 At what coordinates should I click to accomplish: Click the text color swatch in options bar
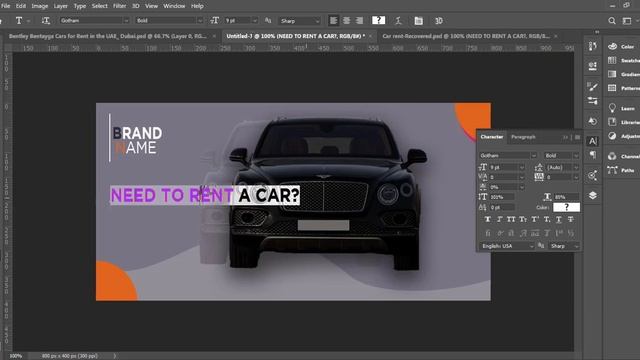click(378, 20)
